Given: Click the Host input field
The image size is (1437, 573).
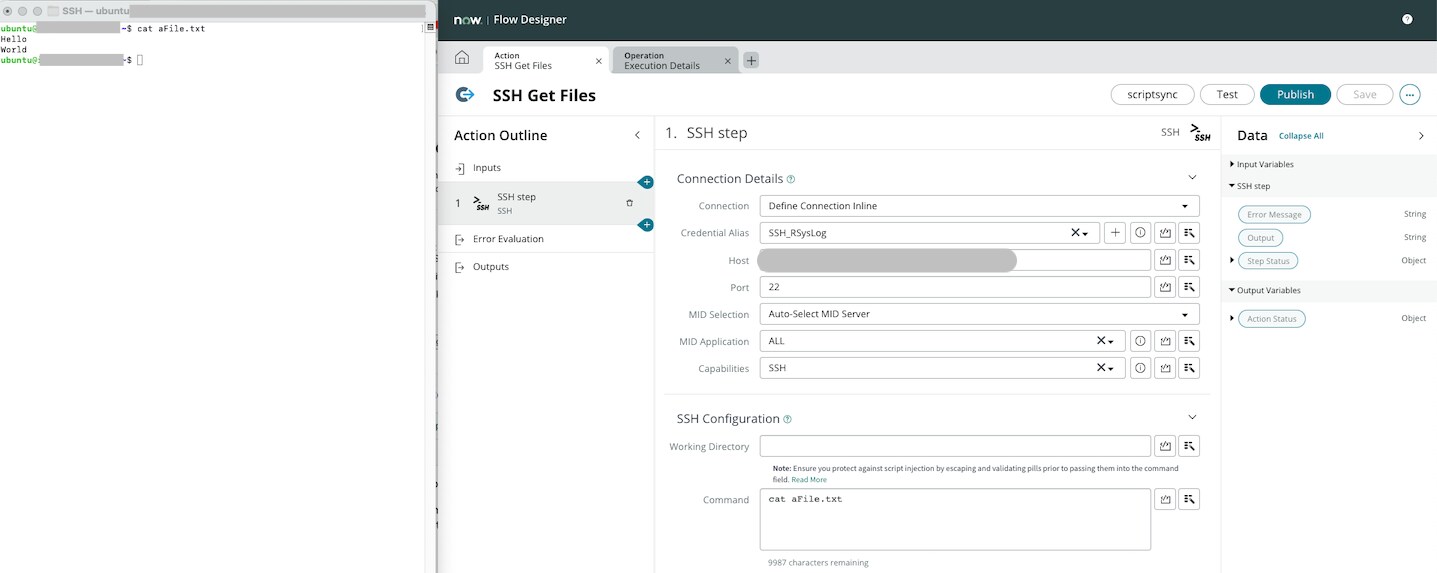Looking at the screenshot, I should pos(955,260).
